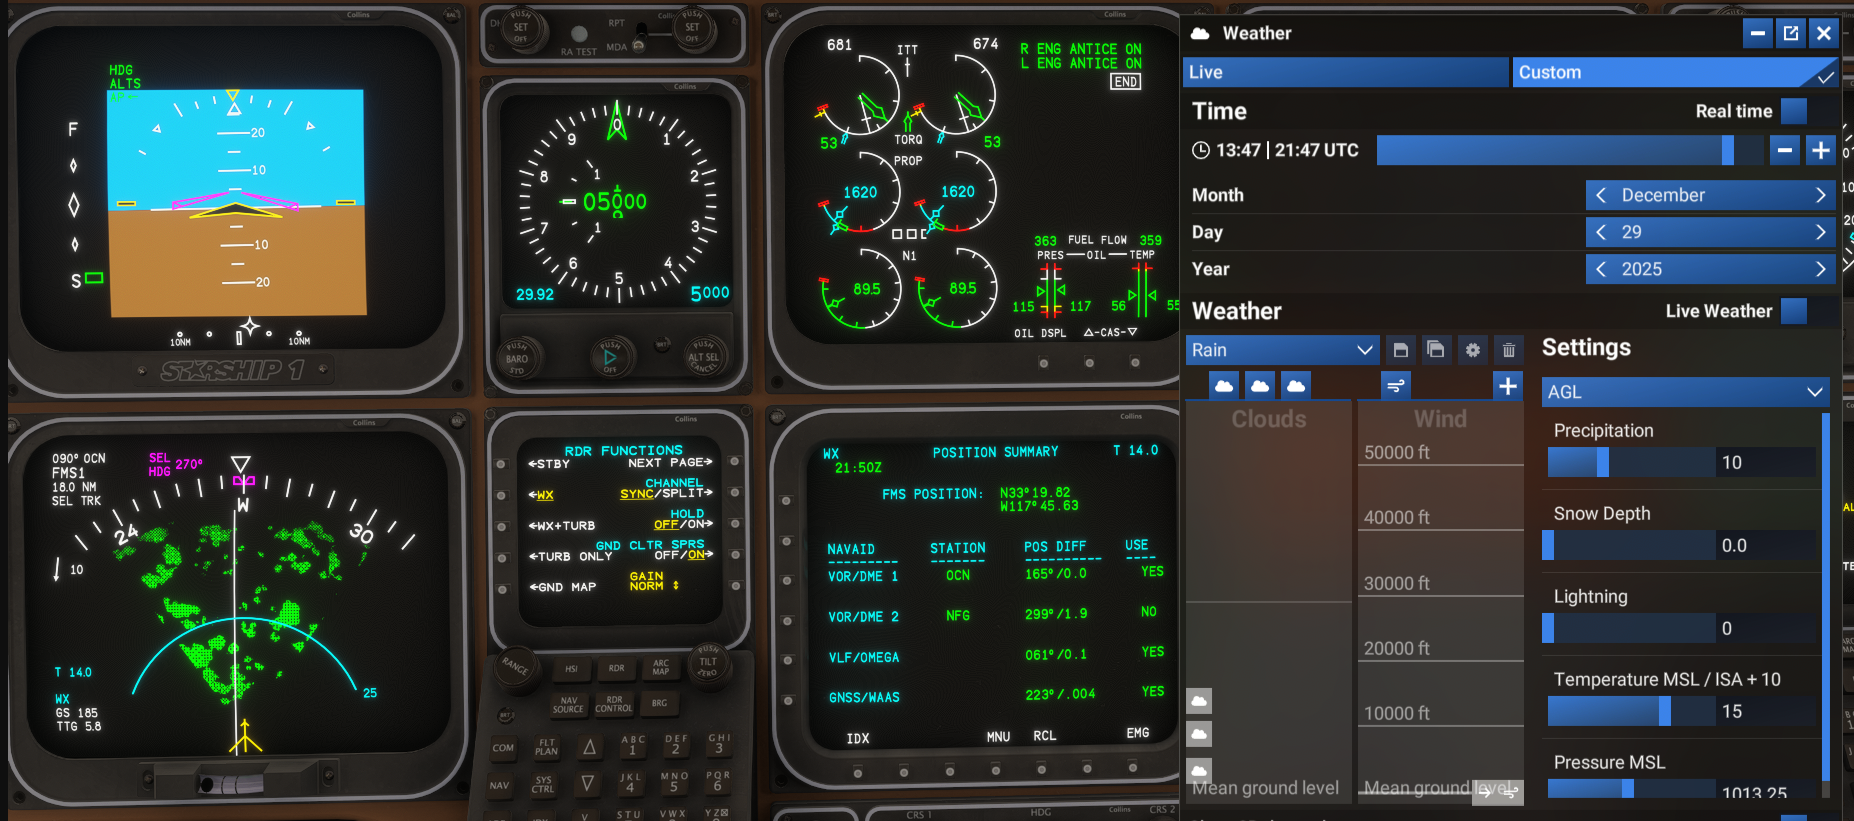
Task: Select the first cloud icon above Clouds
Action: [1224, 386]
